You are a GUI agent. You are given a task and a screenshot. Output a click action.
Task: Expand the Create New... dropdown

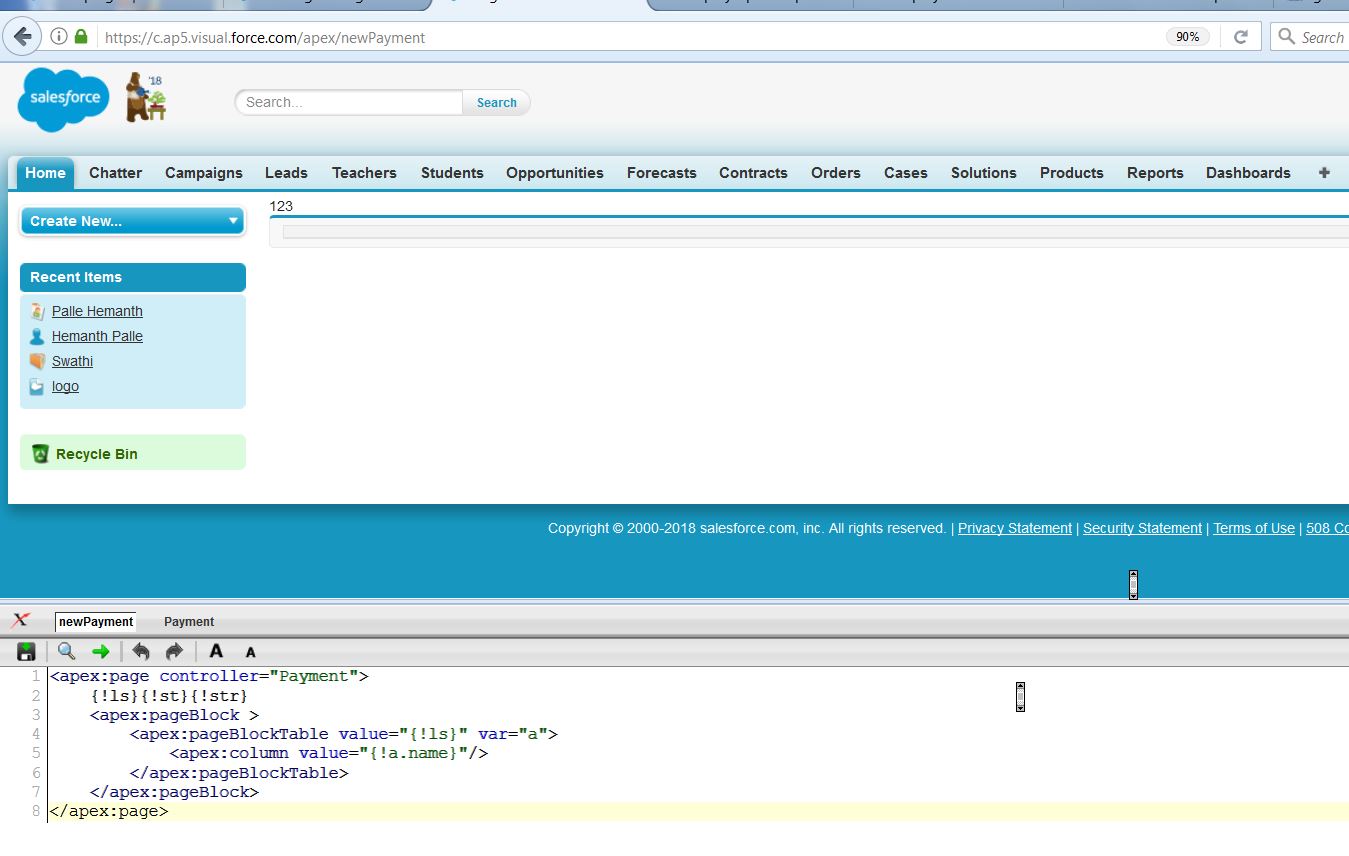pyautogui.click(x=132, y=221)
